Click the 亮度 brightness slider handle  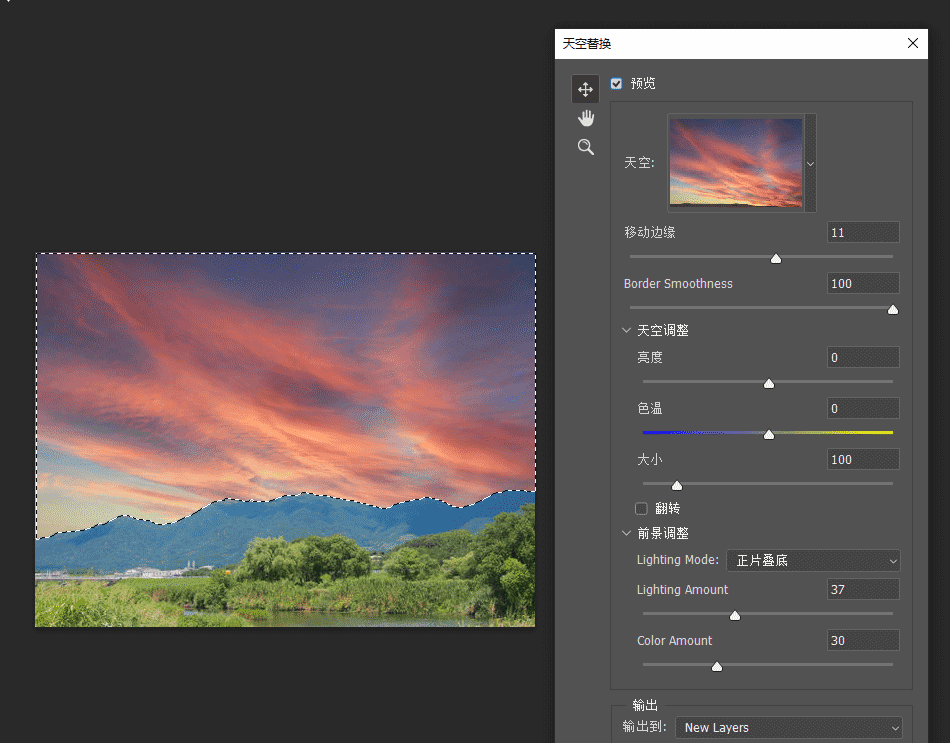[x=769, y=383]
